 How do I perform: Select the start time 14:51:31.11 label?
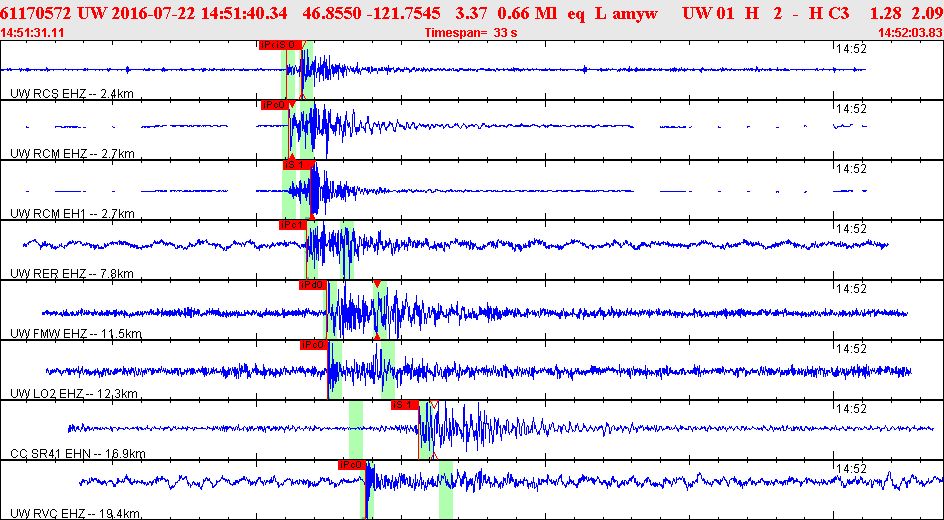point(33,33)
